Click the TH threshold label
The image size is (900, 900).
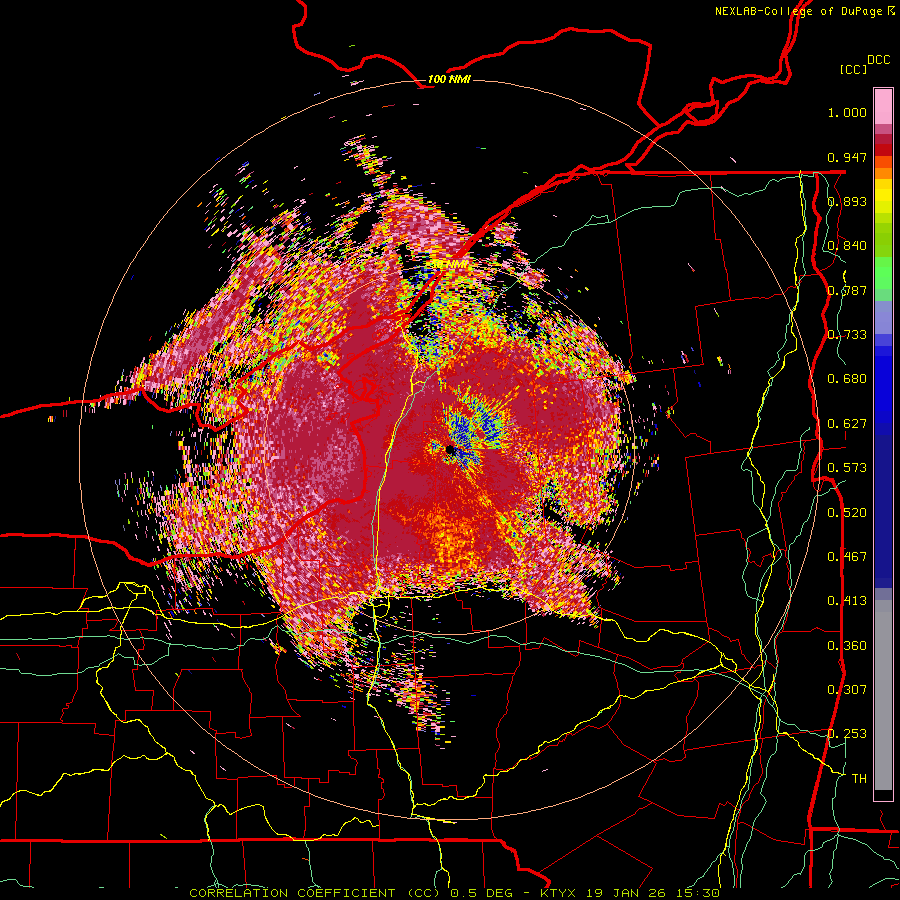859,779
